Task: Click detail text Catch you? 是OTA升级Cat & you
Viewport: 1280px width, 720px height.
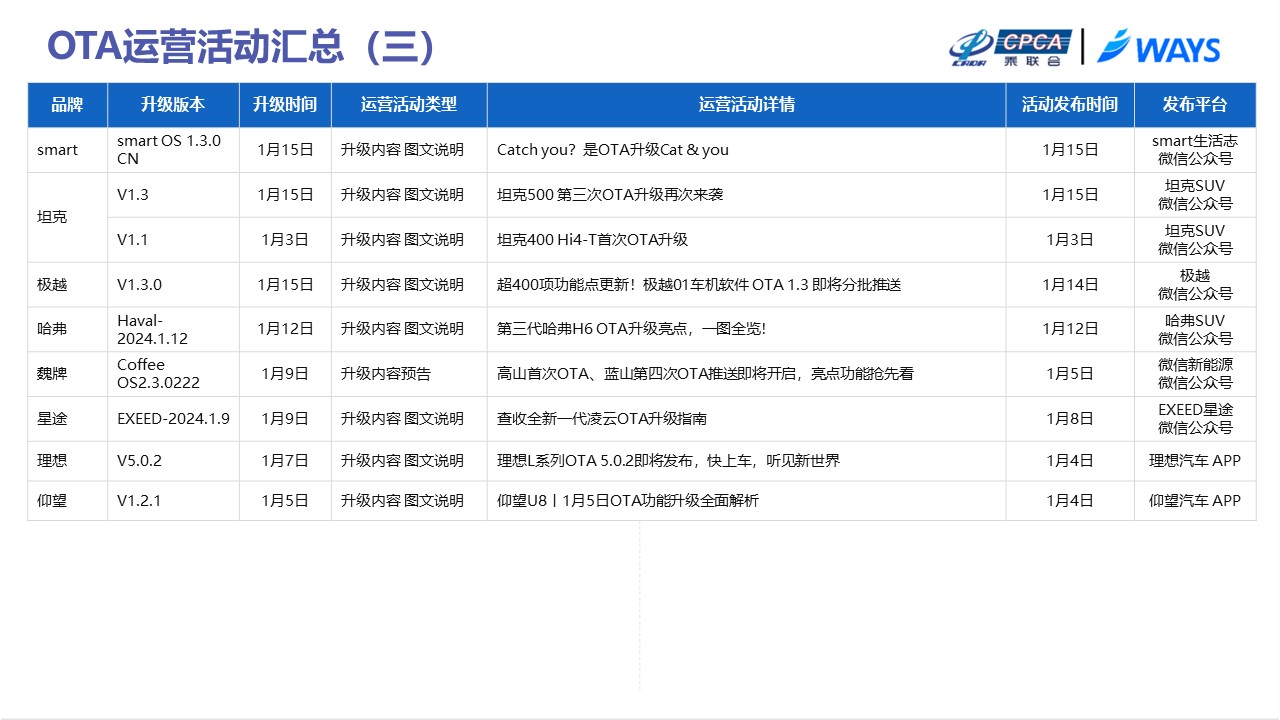Action: (x=613, y=150)
